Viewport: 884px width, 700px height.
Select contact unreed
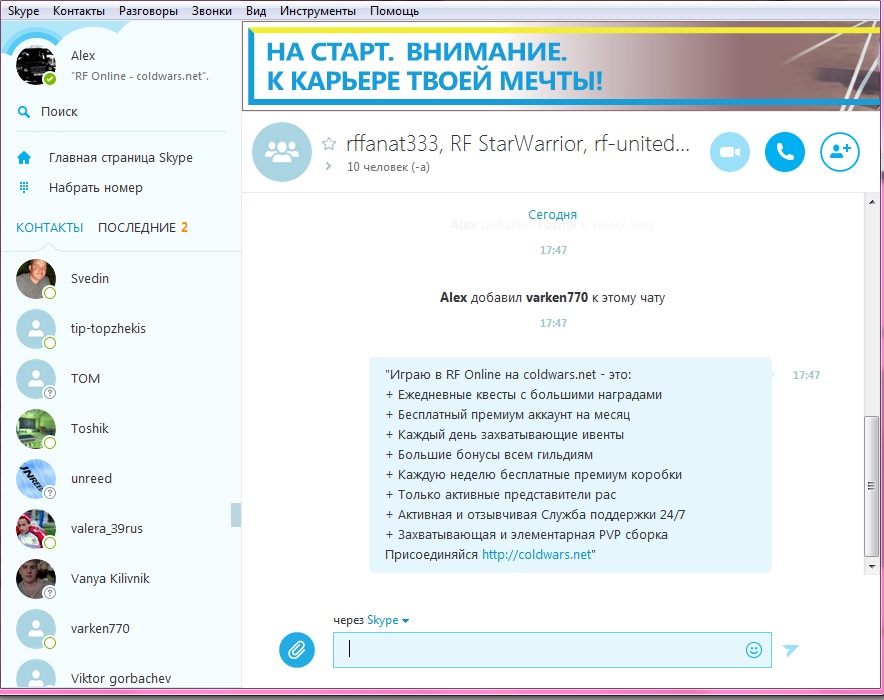121,479
